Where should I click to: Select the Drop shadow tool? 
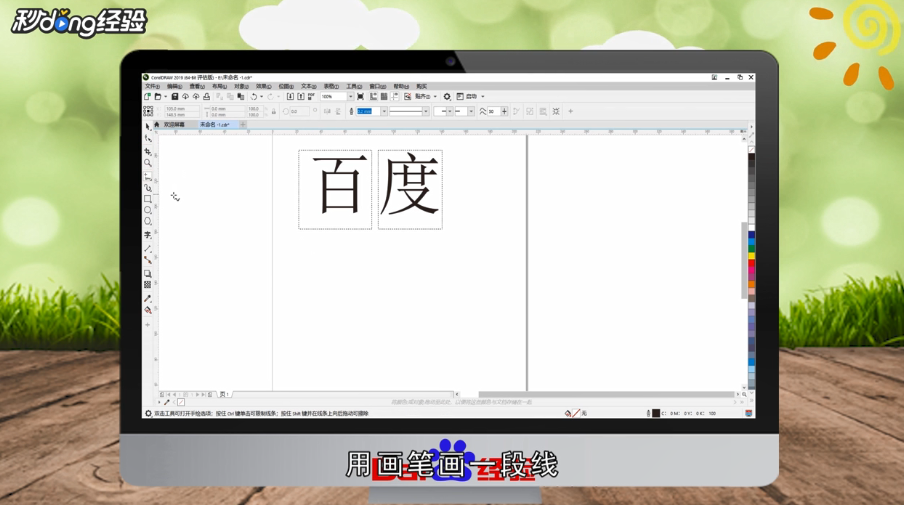148,274
